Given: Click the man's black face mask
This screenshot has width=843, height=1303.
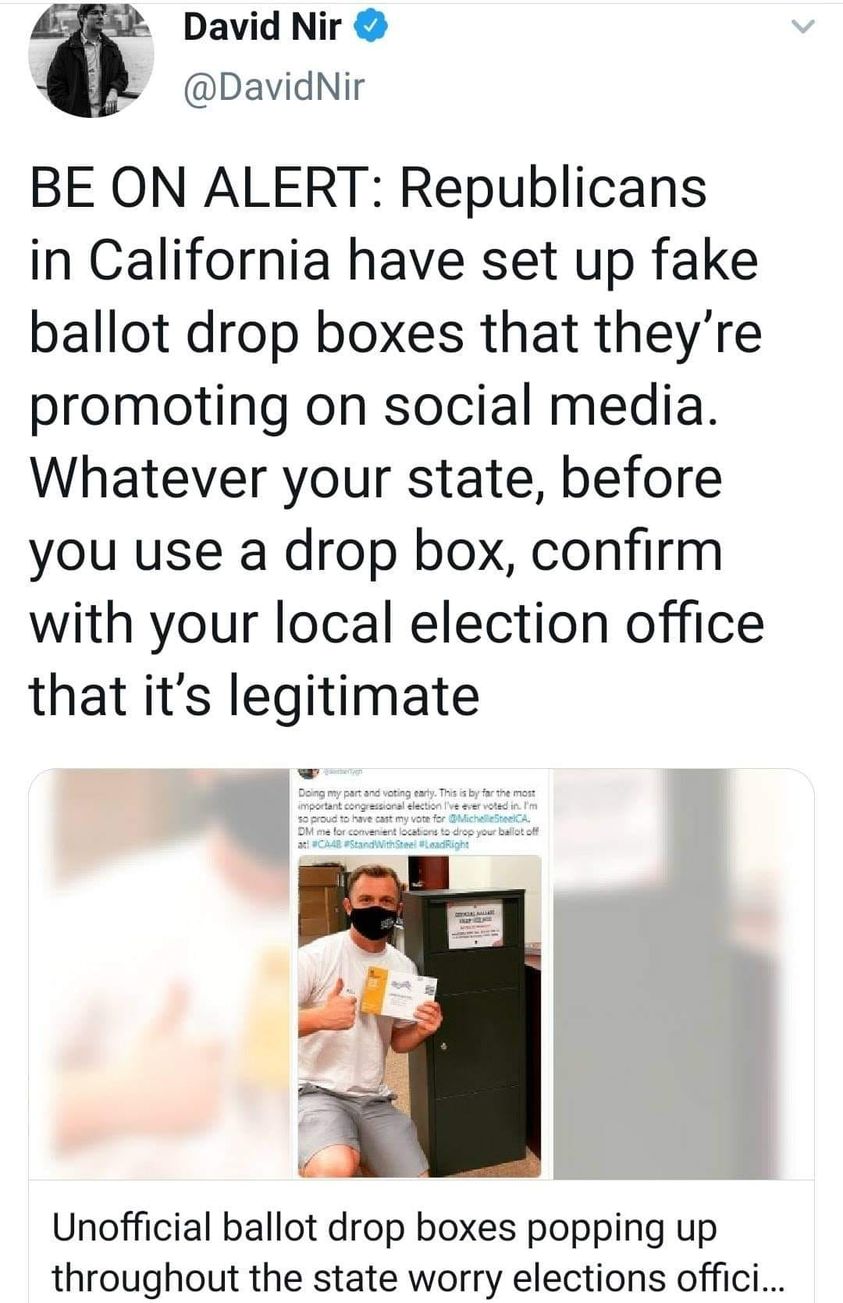Looking at the screenshot, I should (373, 920).
